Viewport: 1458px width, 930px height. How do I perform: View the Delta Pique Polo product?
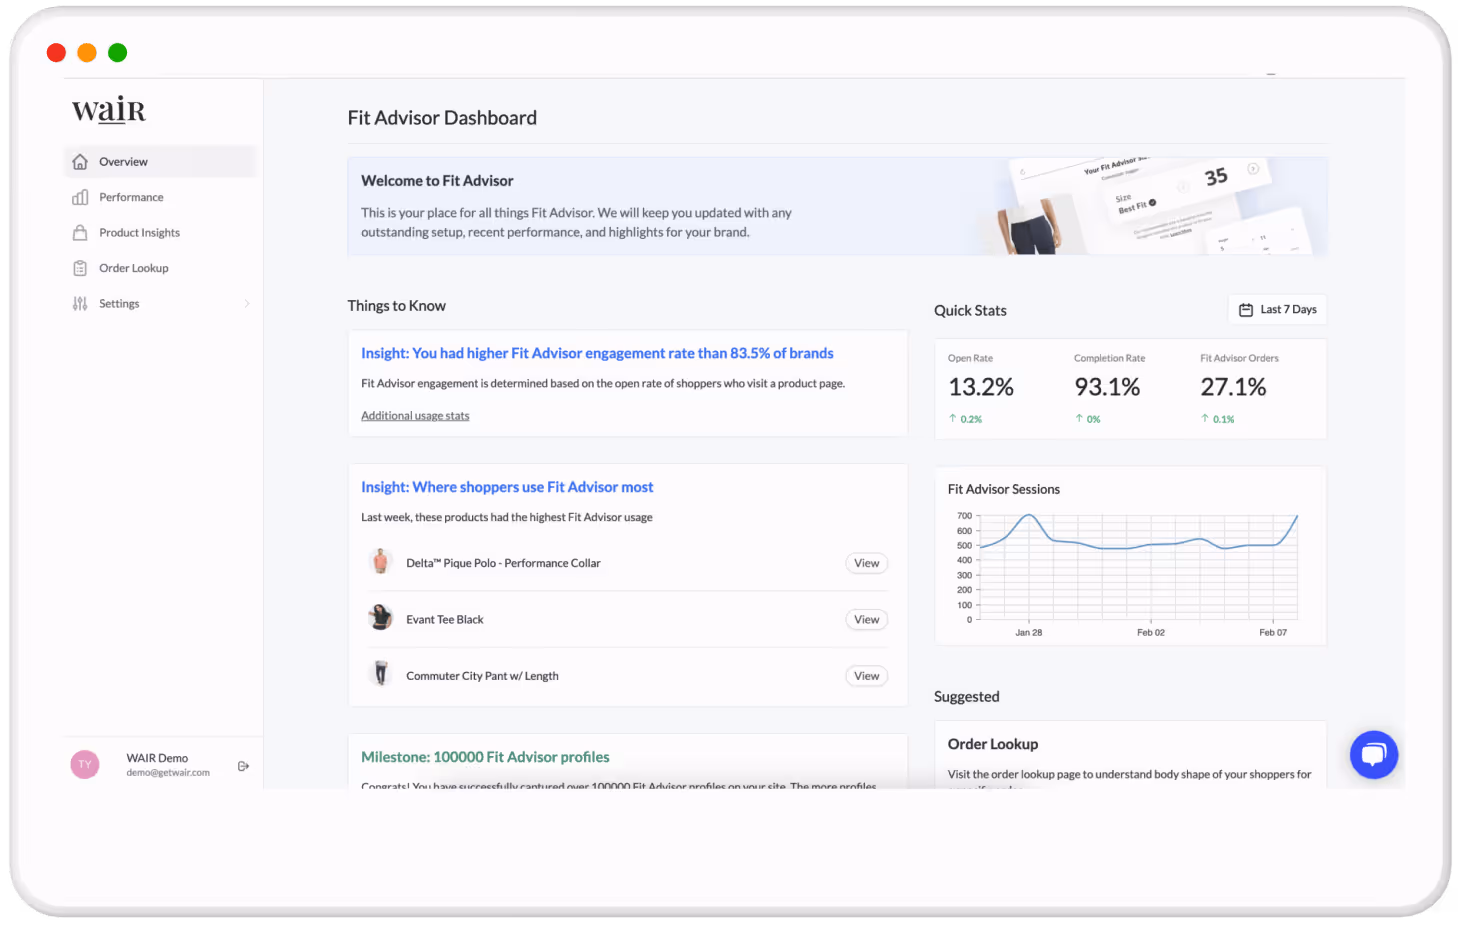866,563
